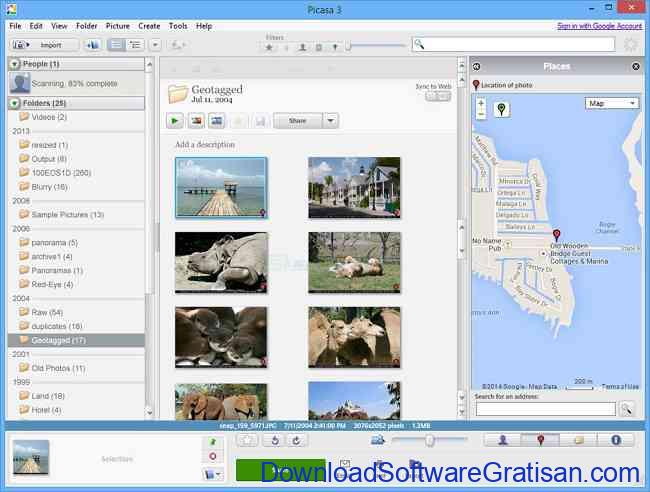Open the Create menu

149,26
